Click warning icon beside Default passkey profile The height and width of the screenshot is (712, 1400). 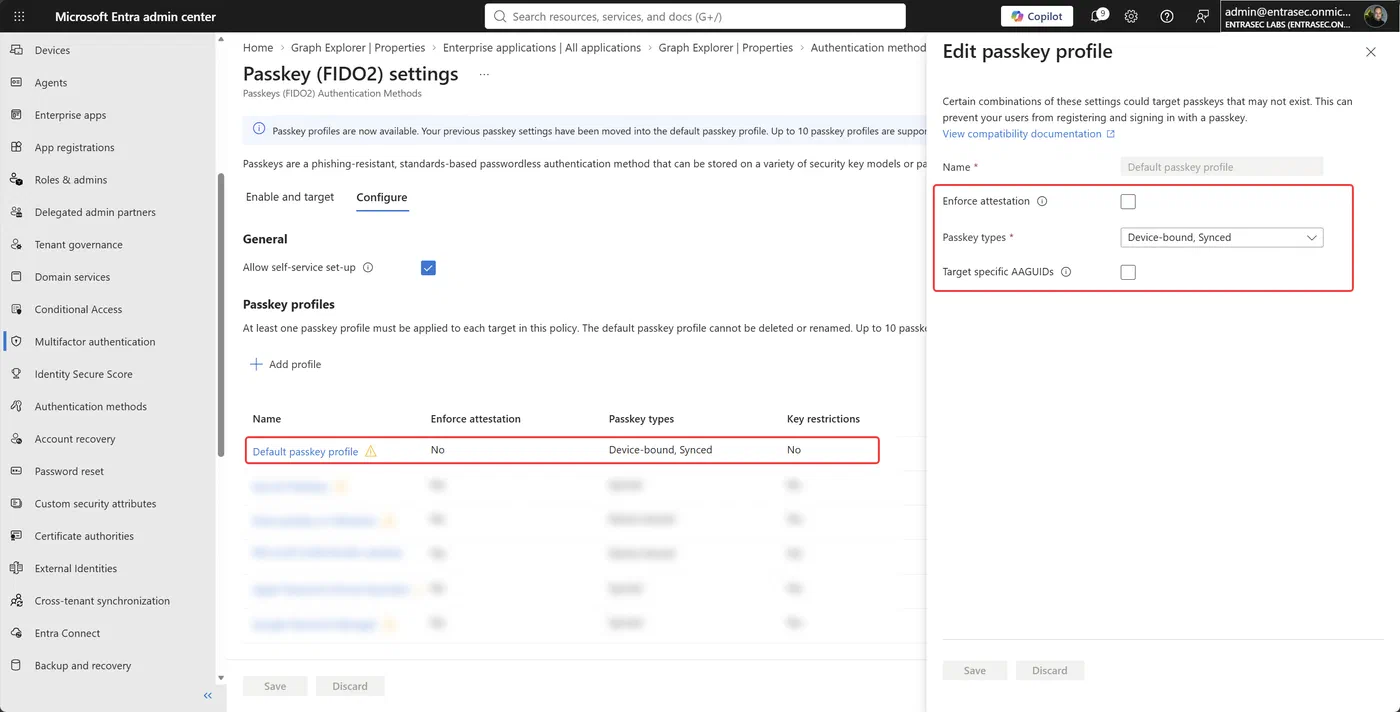pos(371,451)
